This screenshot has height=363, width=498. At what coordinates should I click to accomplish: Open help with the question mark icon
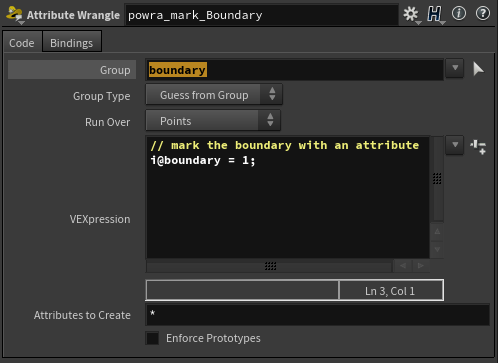pos(483,14)
